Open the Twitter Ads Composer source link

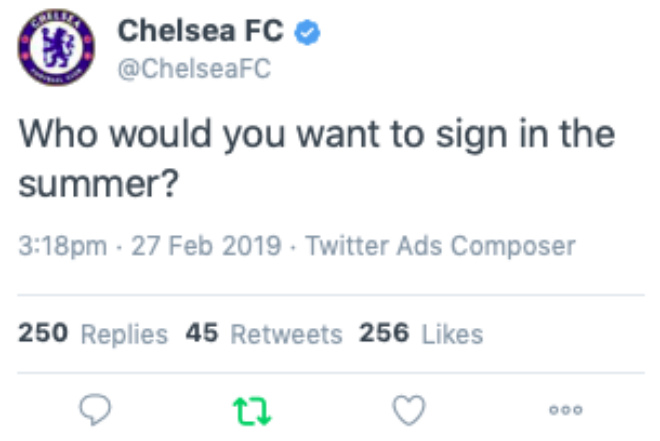(440, 246)
